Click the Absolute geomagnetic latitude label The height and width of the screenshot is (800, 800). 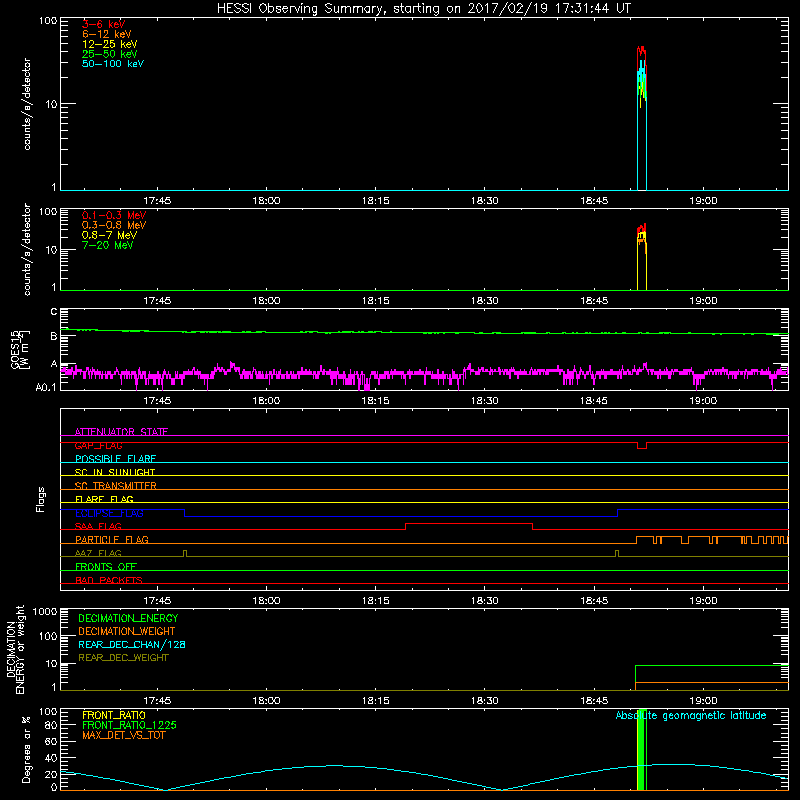point(691,716)
